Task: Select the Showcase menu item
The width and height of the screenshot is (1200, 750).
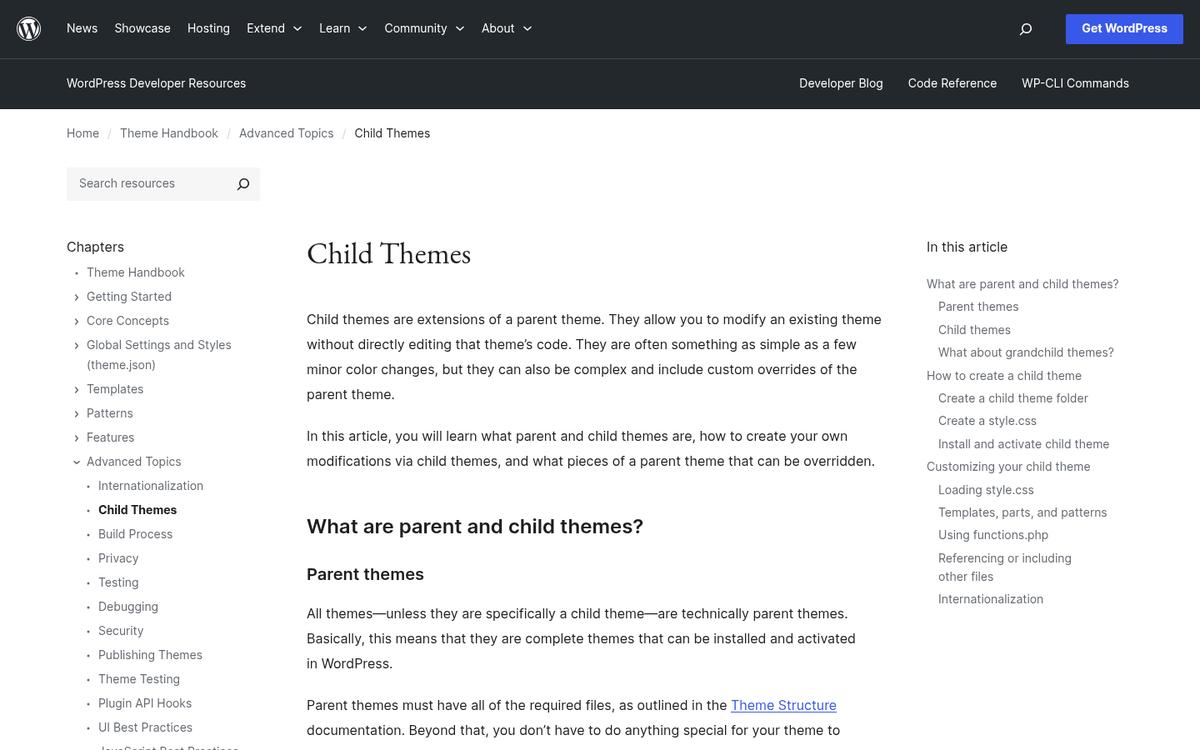Action: pos(142,28)
